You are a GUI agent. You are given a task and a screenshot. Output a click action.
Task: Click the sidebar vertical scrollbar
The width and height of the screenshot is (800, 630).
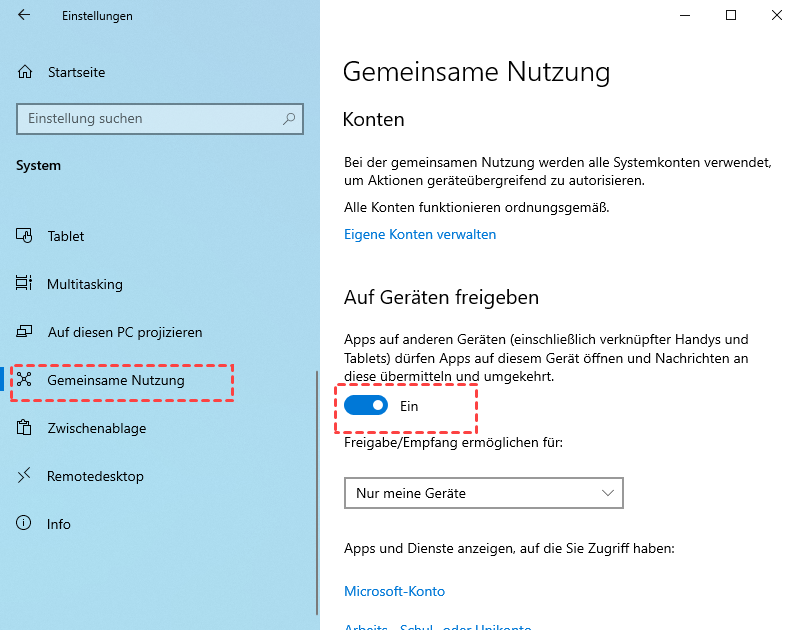click(x=317, y=490)
